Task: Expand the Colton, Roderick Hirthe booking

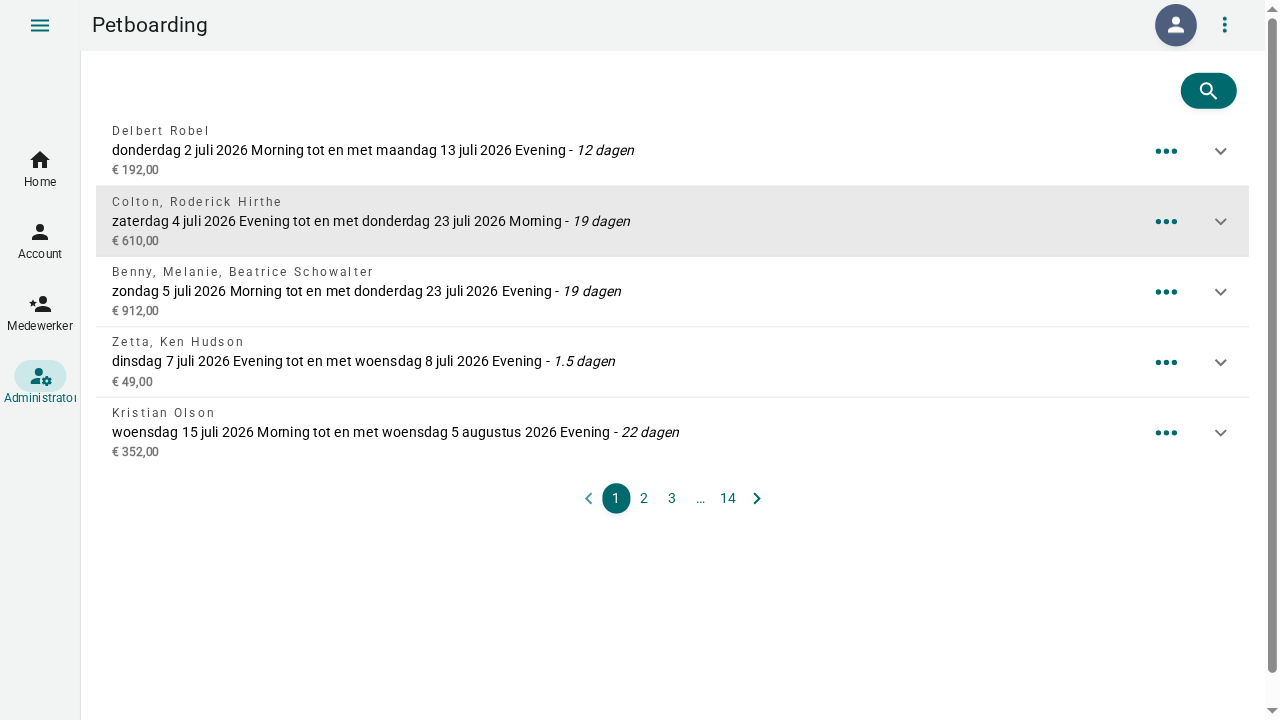Action: [1220, 222]
